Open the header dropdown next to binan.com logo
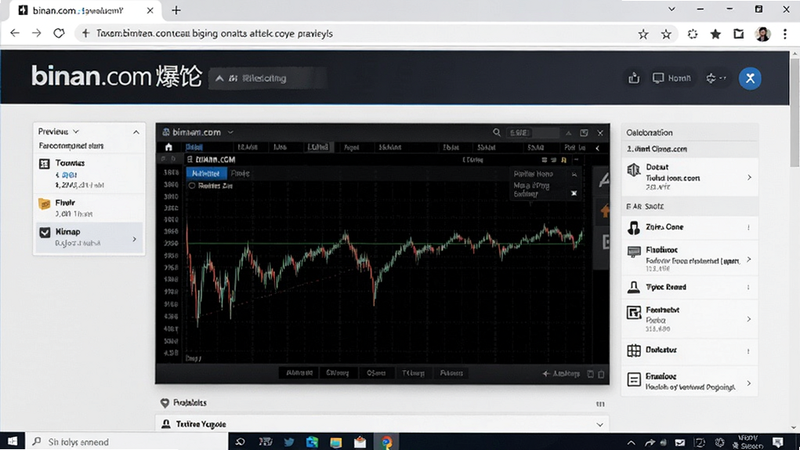This screenshot has height=450, width=800. point(267,79)
